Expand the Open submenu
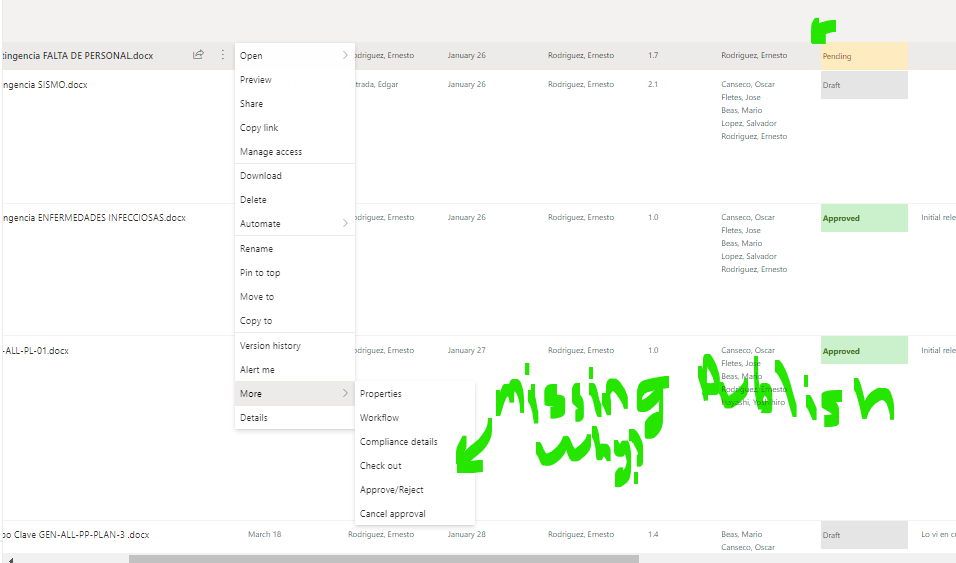The height and width of the screenshot is (563, 956). point(294,56)
